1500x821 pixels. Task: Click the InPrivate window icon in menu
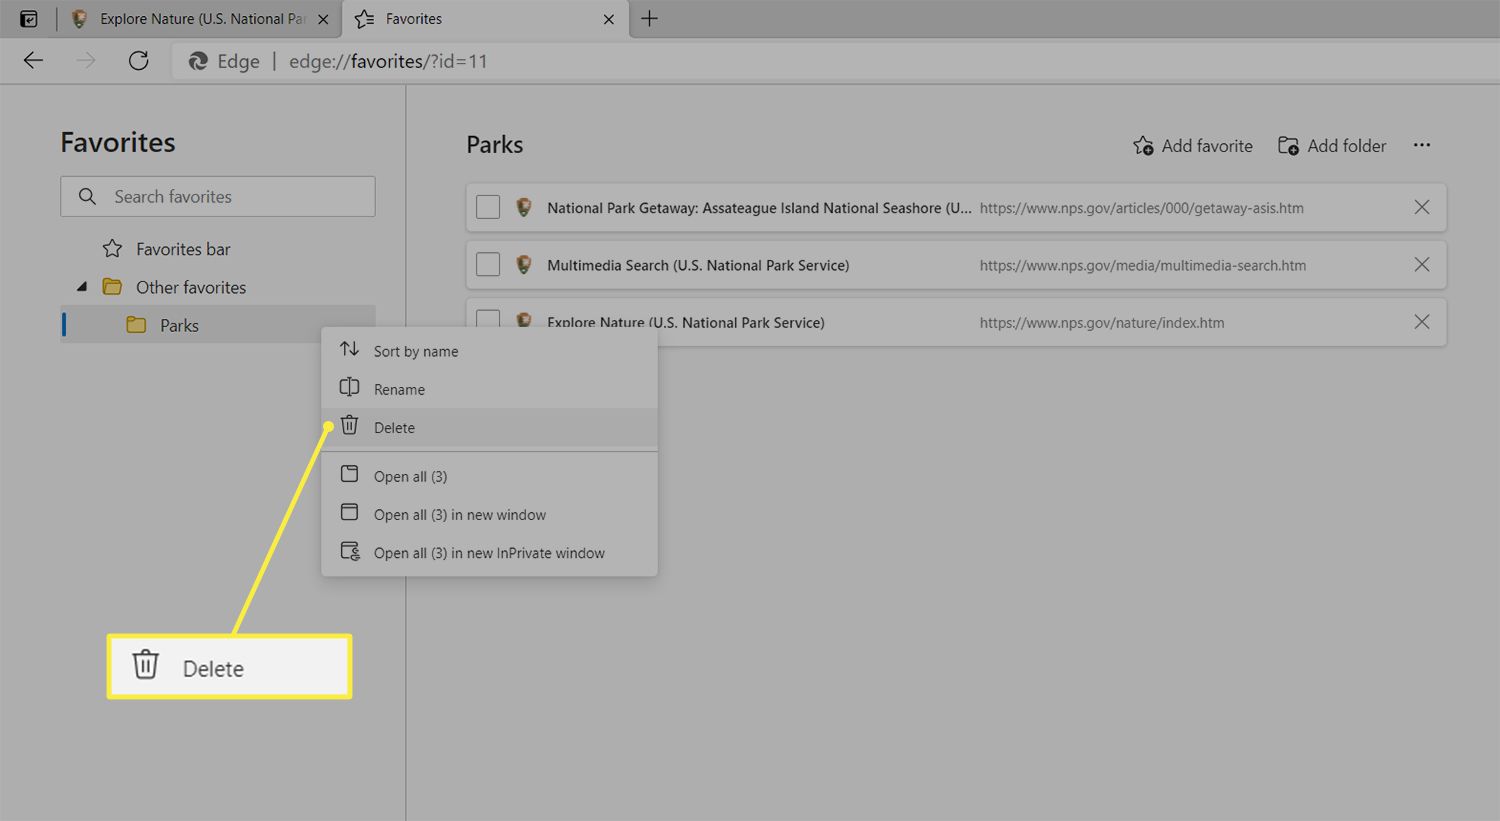point(350,551)
